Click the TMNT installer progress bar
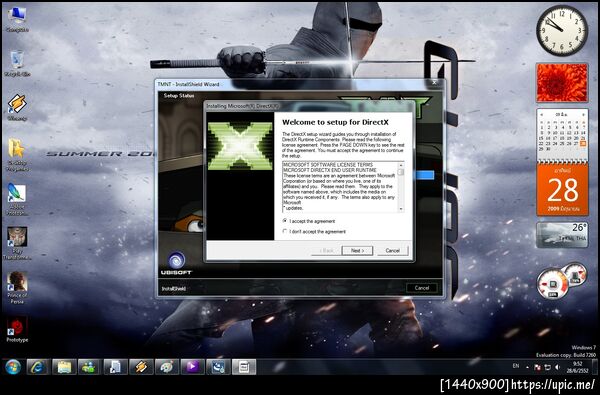Screen dimensions: 600x395 [424, 175]
